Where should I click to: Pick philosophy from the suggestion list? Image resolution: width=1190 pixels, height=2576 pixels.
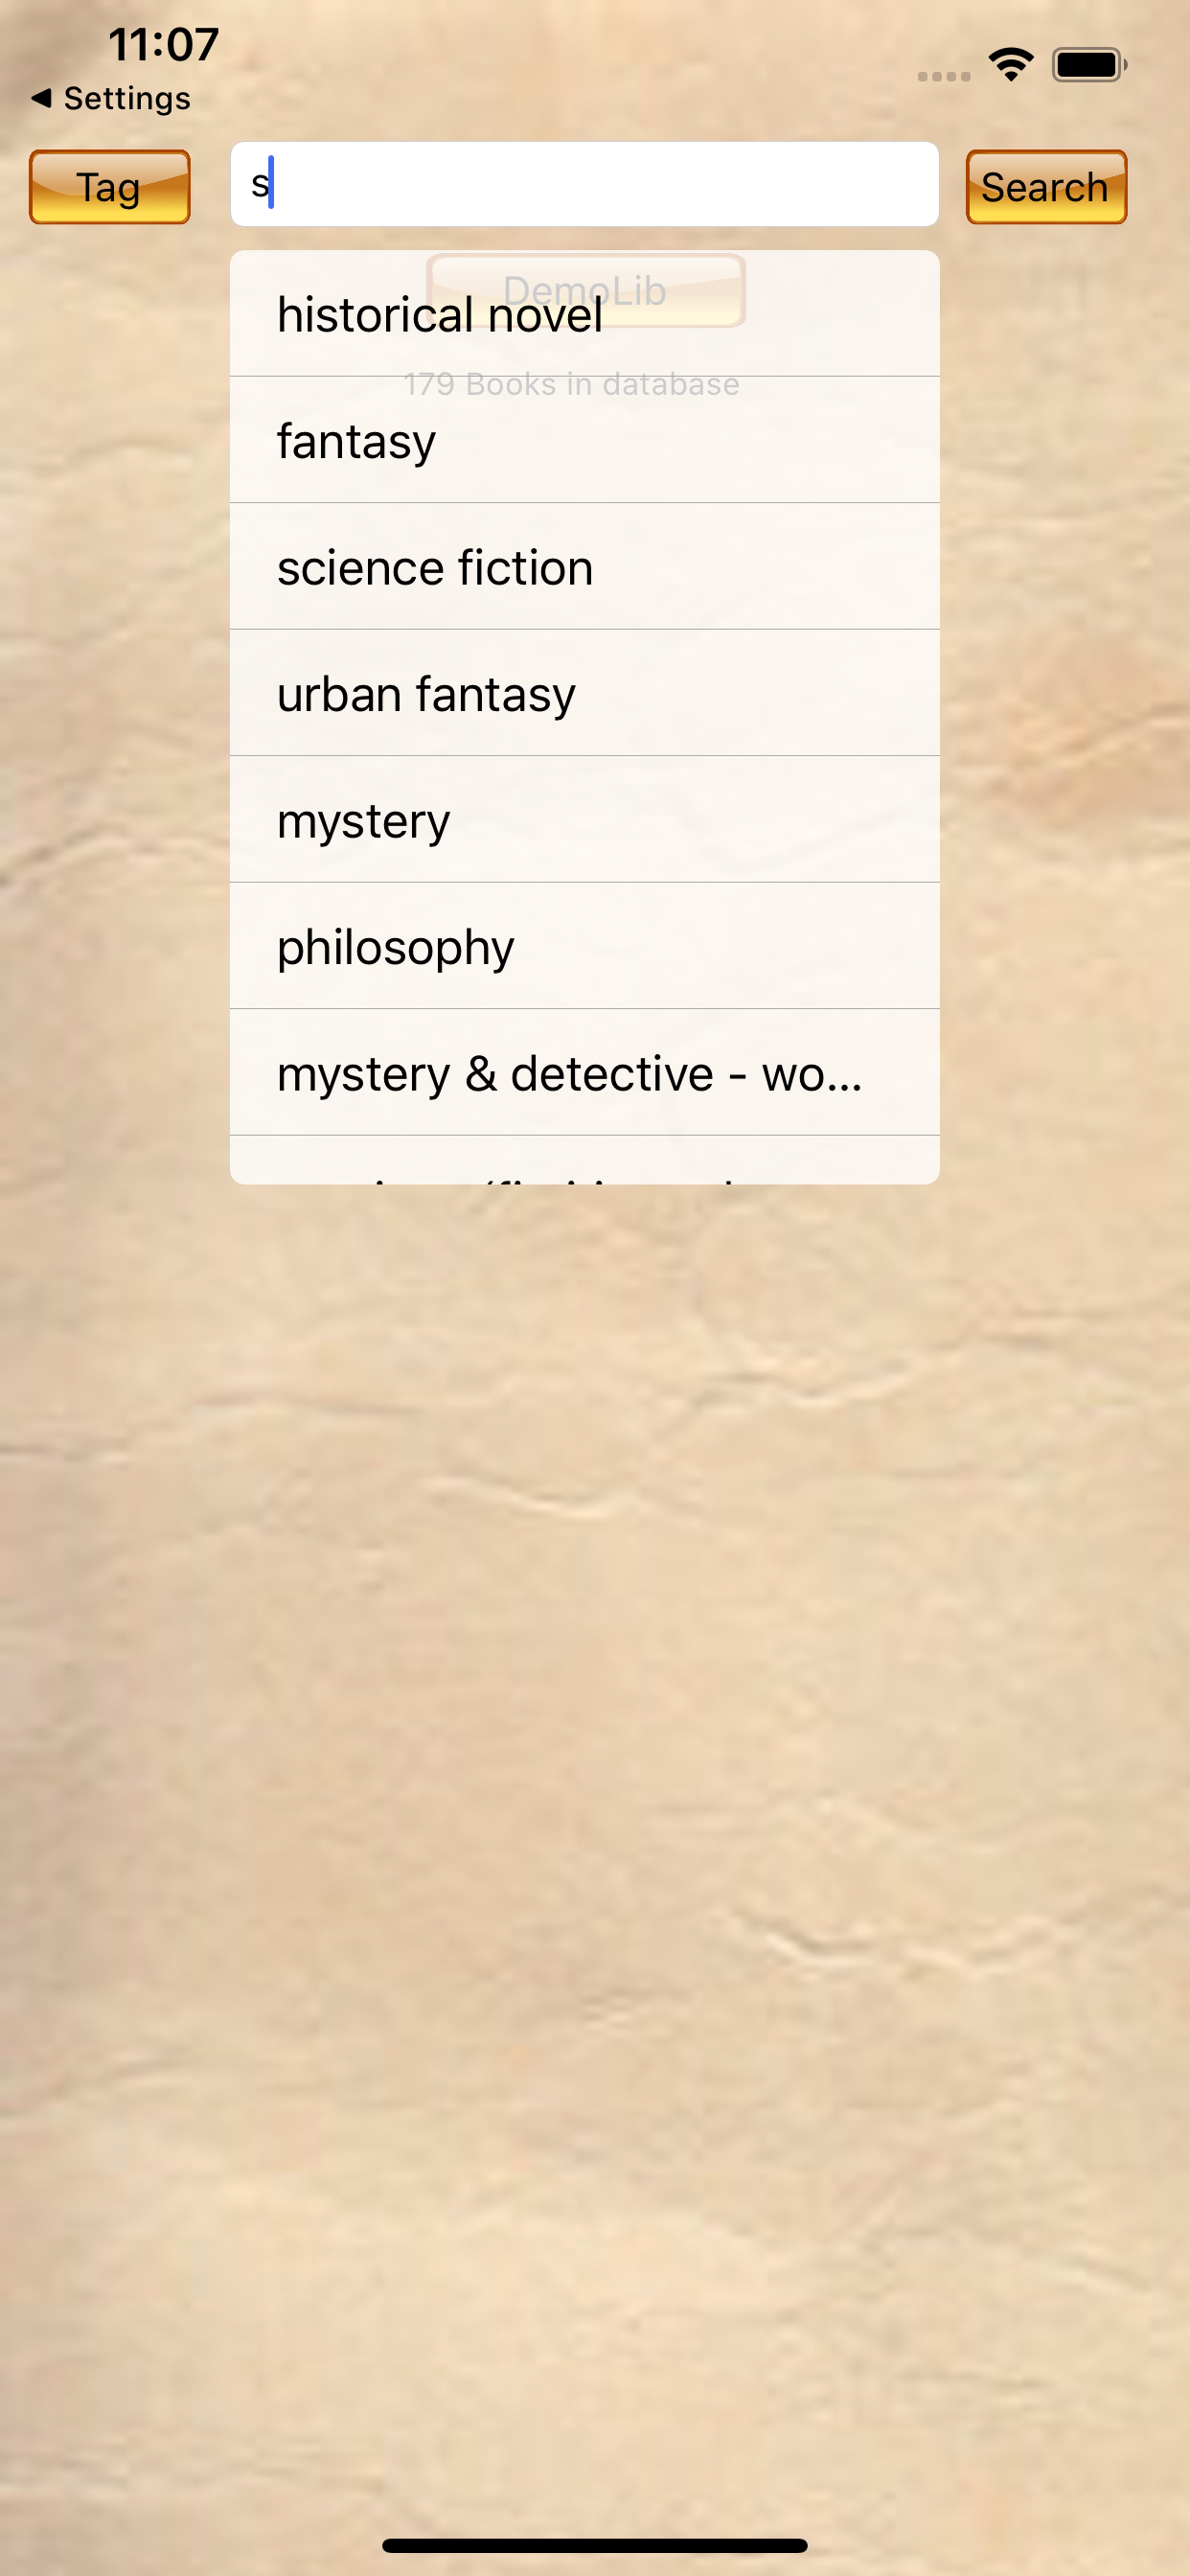(584, 946)
